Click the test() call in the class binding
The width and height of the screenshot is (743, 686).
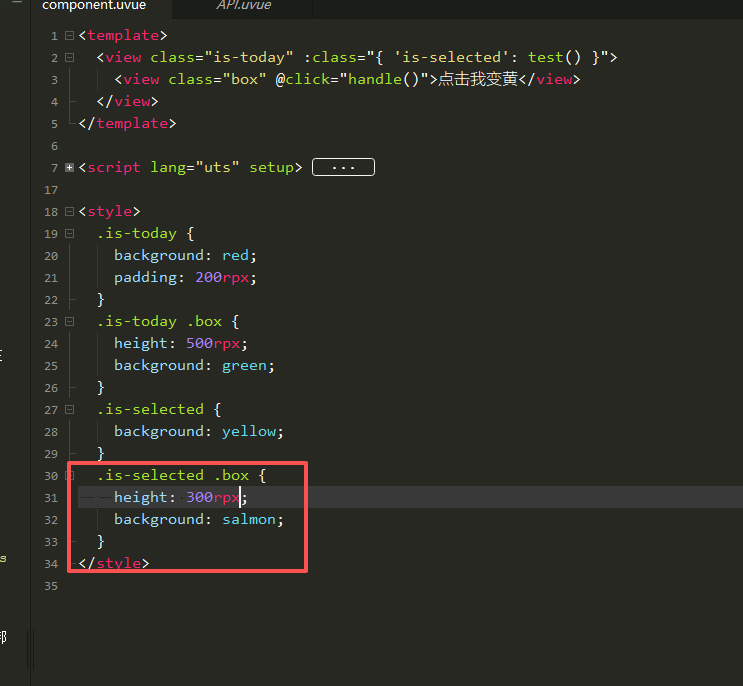(554, 57)
